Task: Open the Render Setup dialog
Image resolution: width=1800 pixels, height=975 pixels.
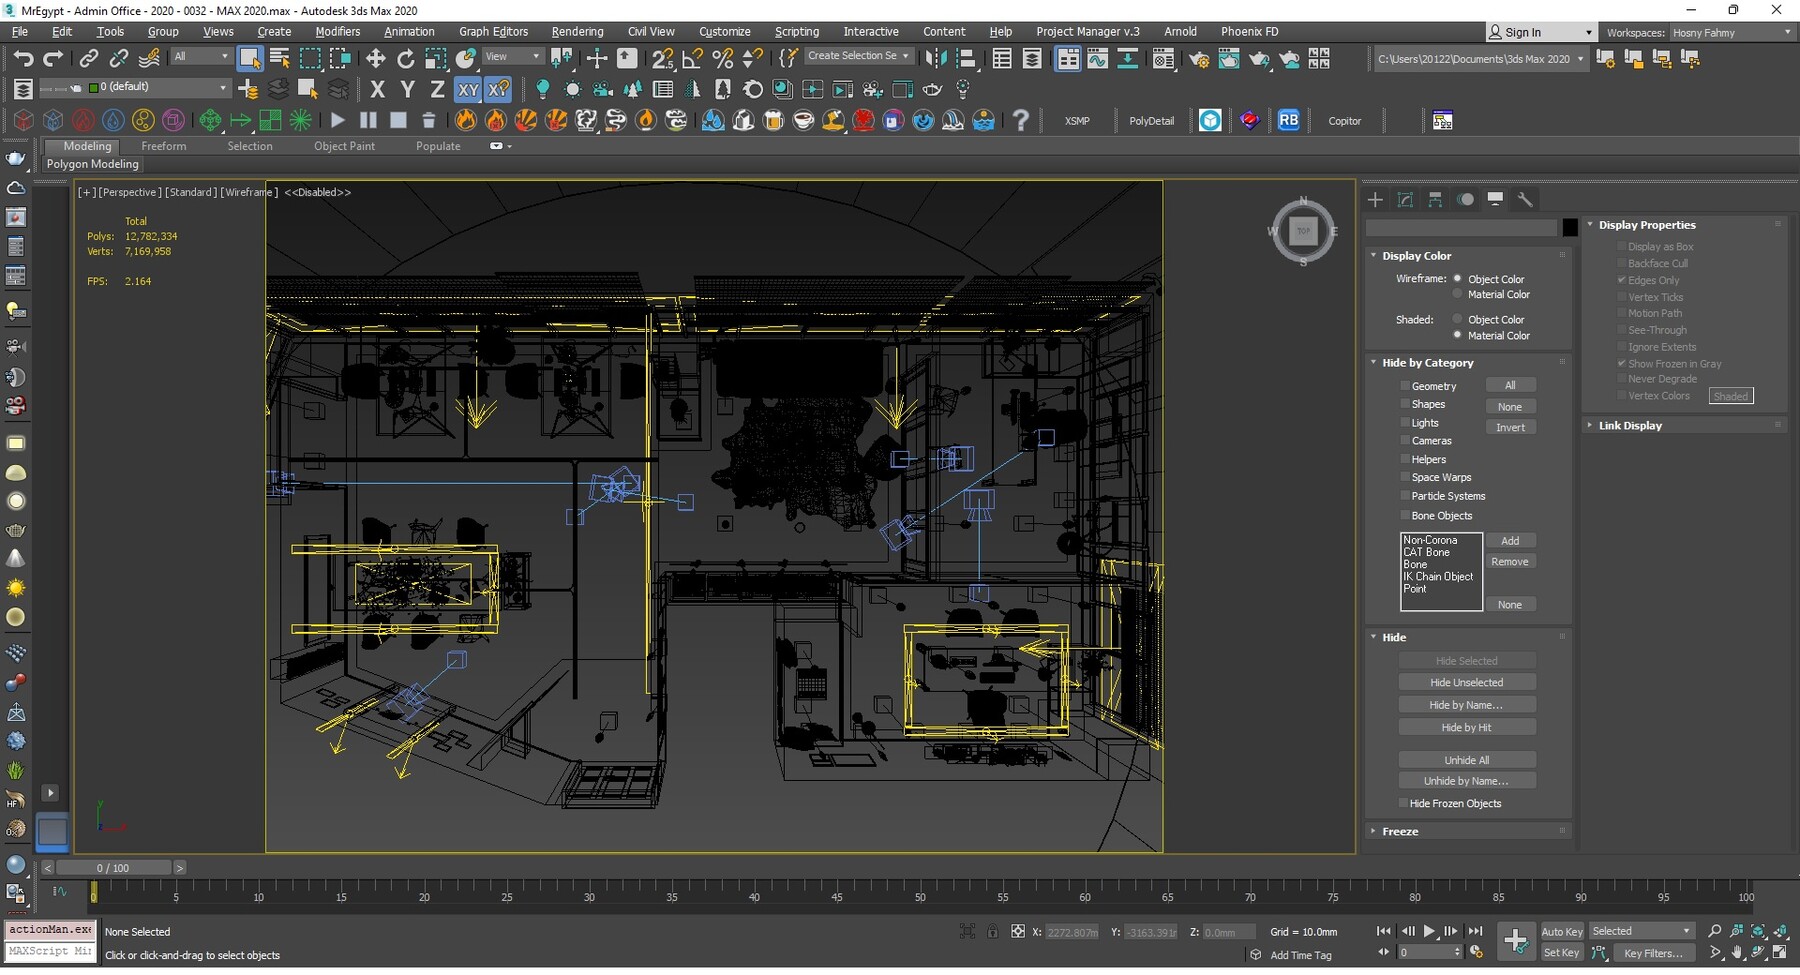Action: [1200, 58]
